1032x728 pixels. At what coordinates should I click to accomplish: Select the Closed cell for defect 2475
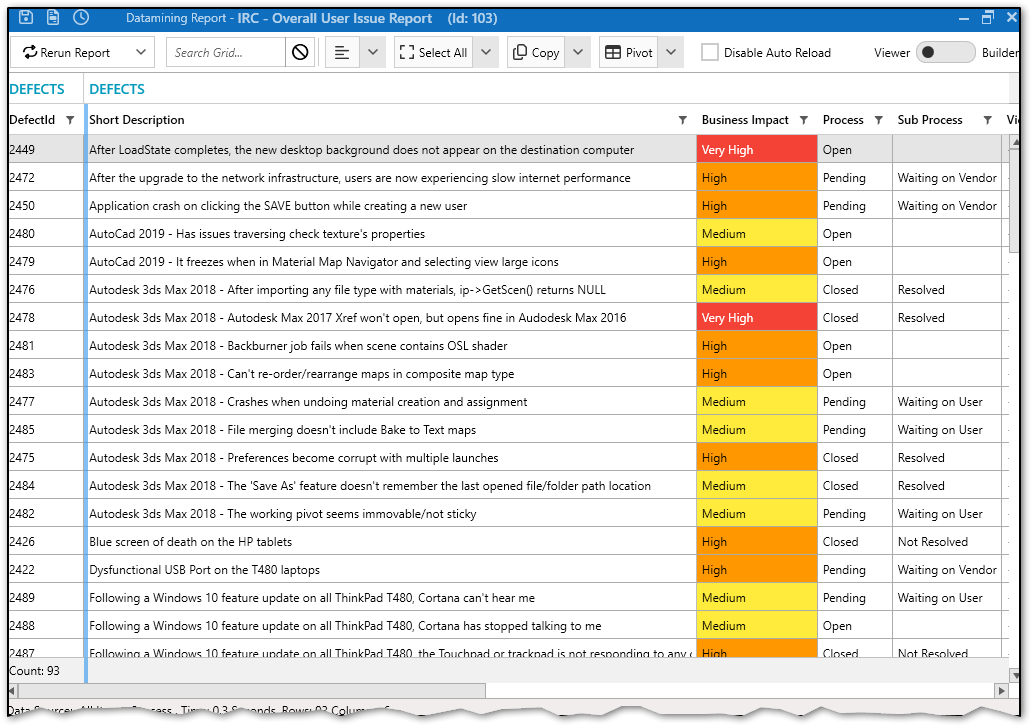coord(854,457)
